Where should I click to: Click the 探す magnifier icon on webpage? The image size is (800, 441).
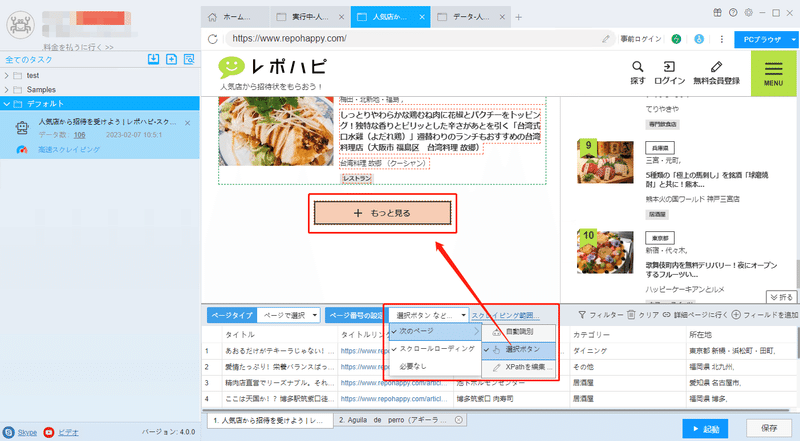coord(638,67)
